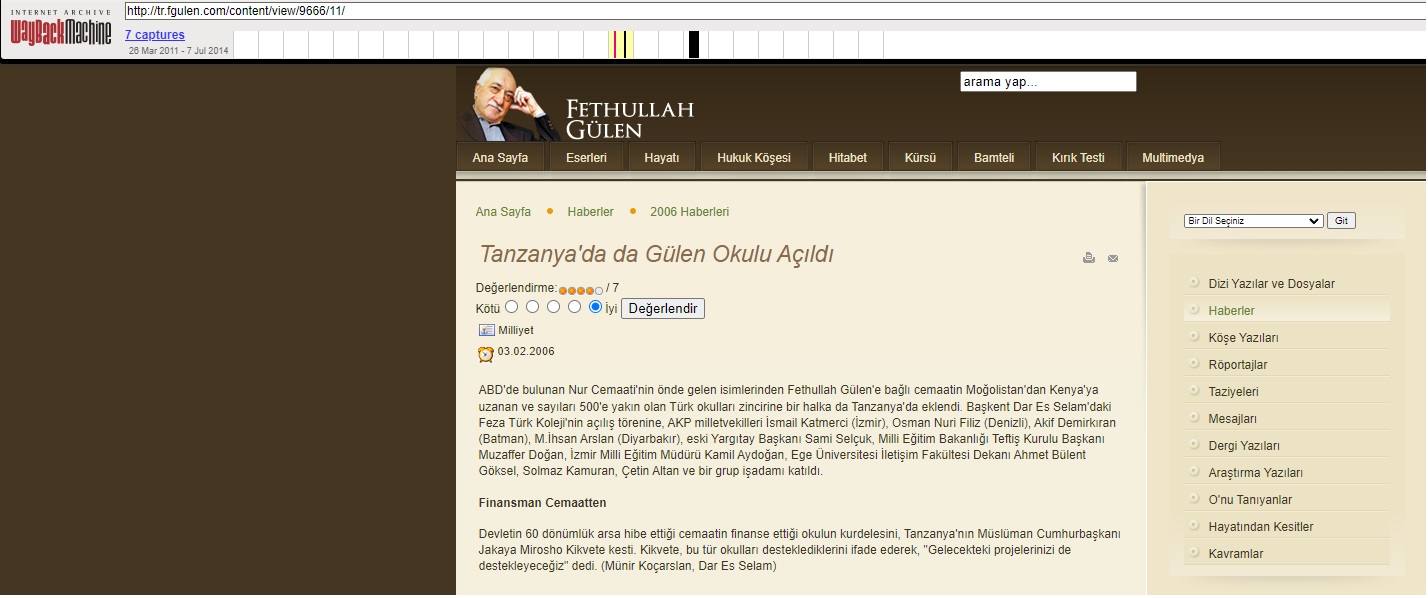The image size is (1428, 598).
Task: Open the '7 captures' link
Action: (x=155, y=35)
